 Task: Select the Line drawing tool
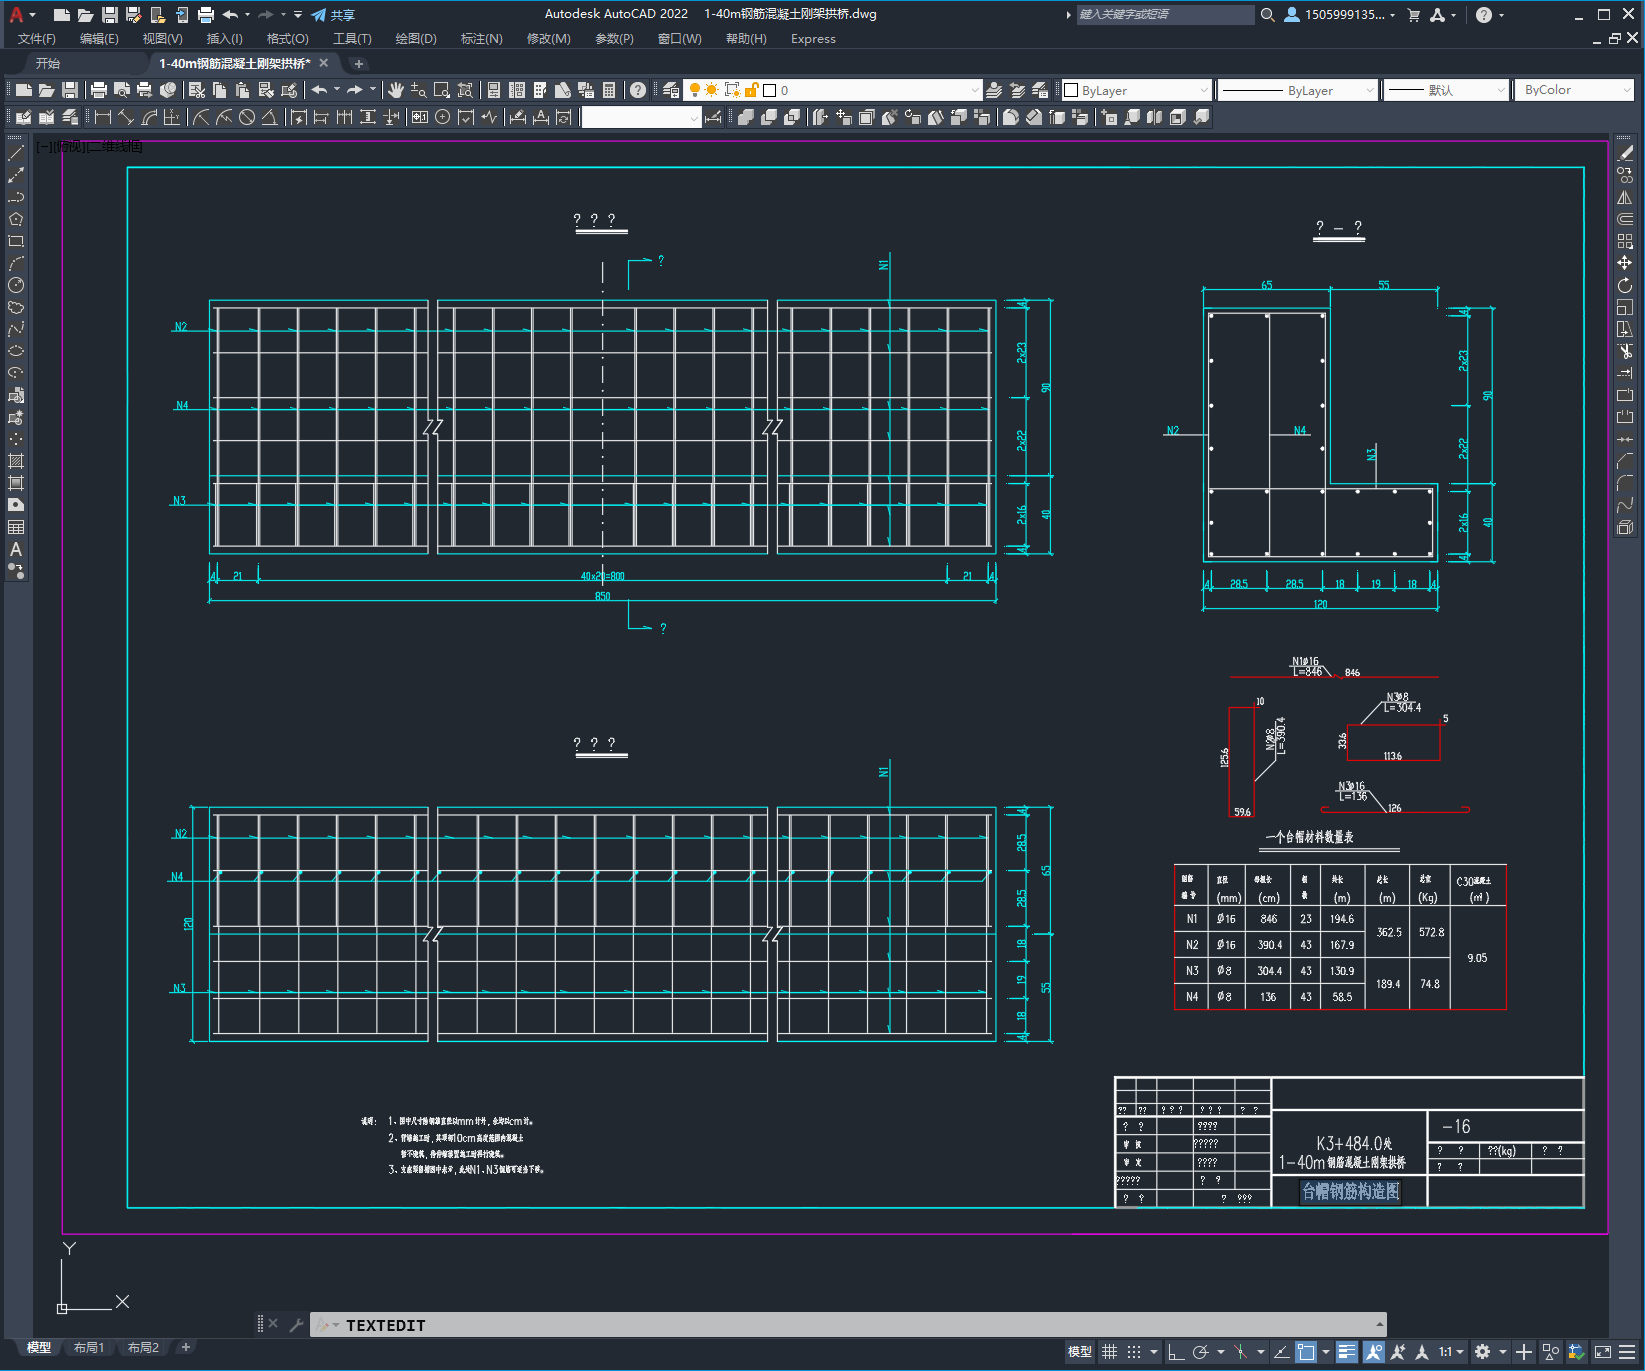(x=16, y=154)
